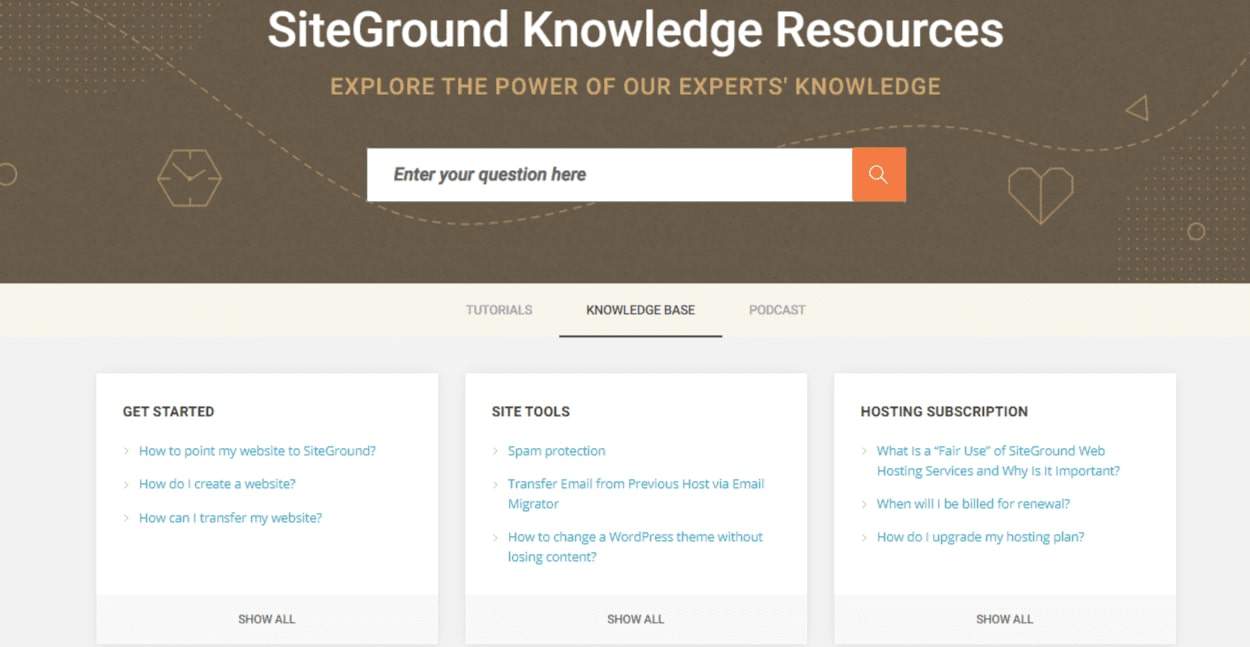Screen dimensions: 1250x647
Task: Open 'How can I transfer my website?' link
Action: pos(230,518)
